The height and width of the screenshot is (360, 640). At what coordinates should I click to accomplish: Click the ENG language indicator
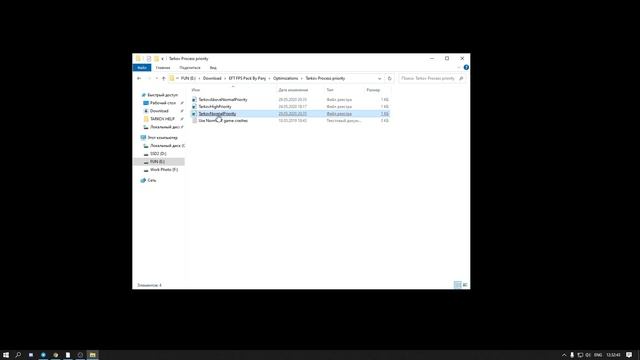(x=598, y=355)
